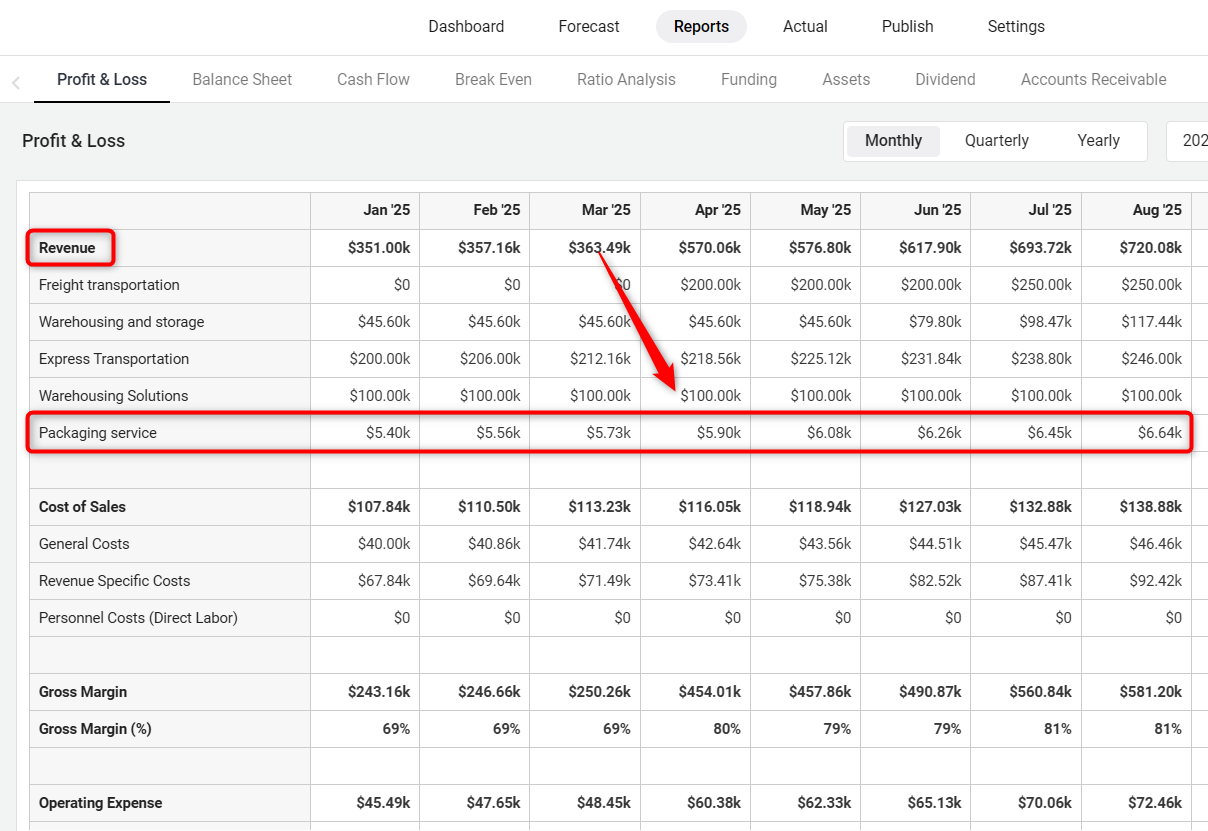The image size is (1208, 831).
Task: Switch view to Yearly
Action: (x=1098, y=141)
